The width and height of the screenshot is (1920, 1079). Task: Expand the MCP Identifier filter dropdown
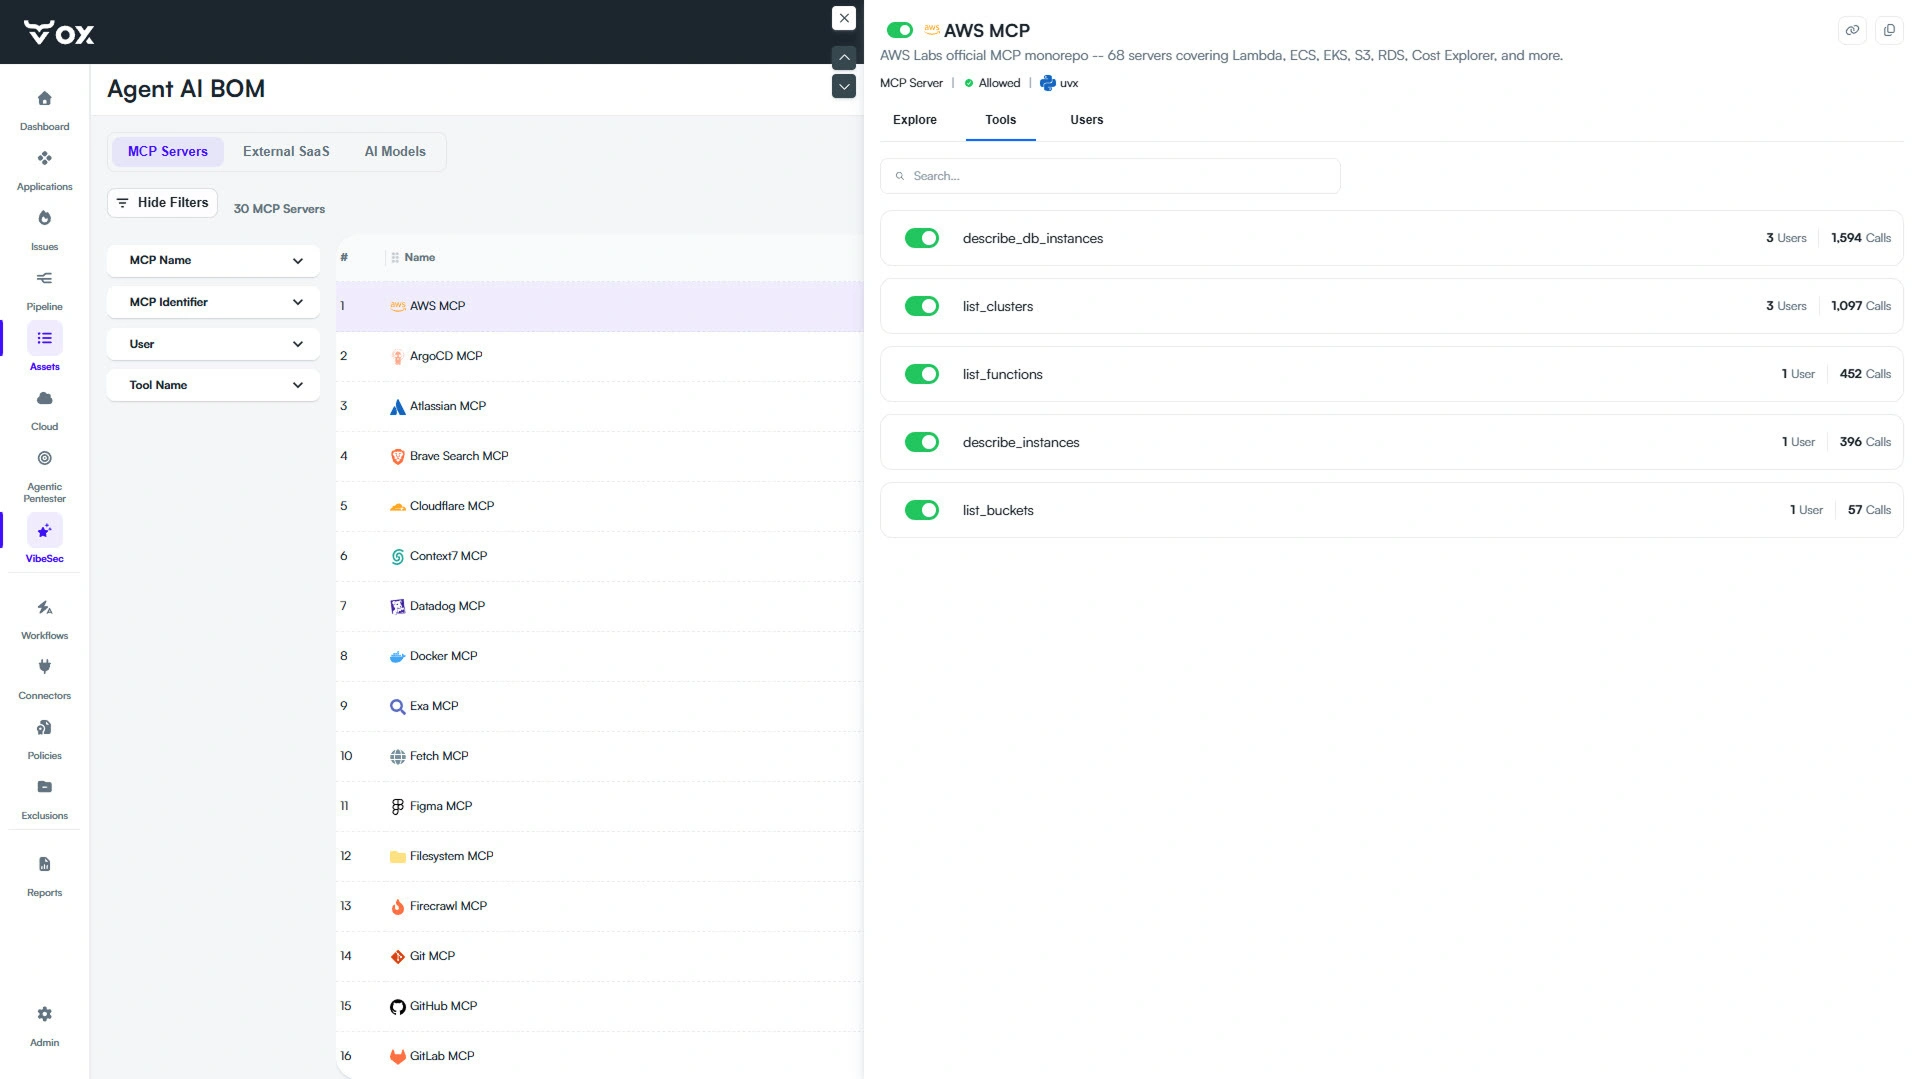click(x=213, y=302)
